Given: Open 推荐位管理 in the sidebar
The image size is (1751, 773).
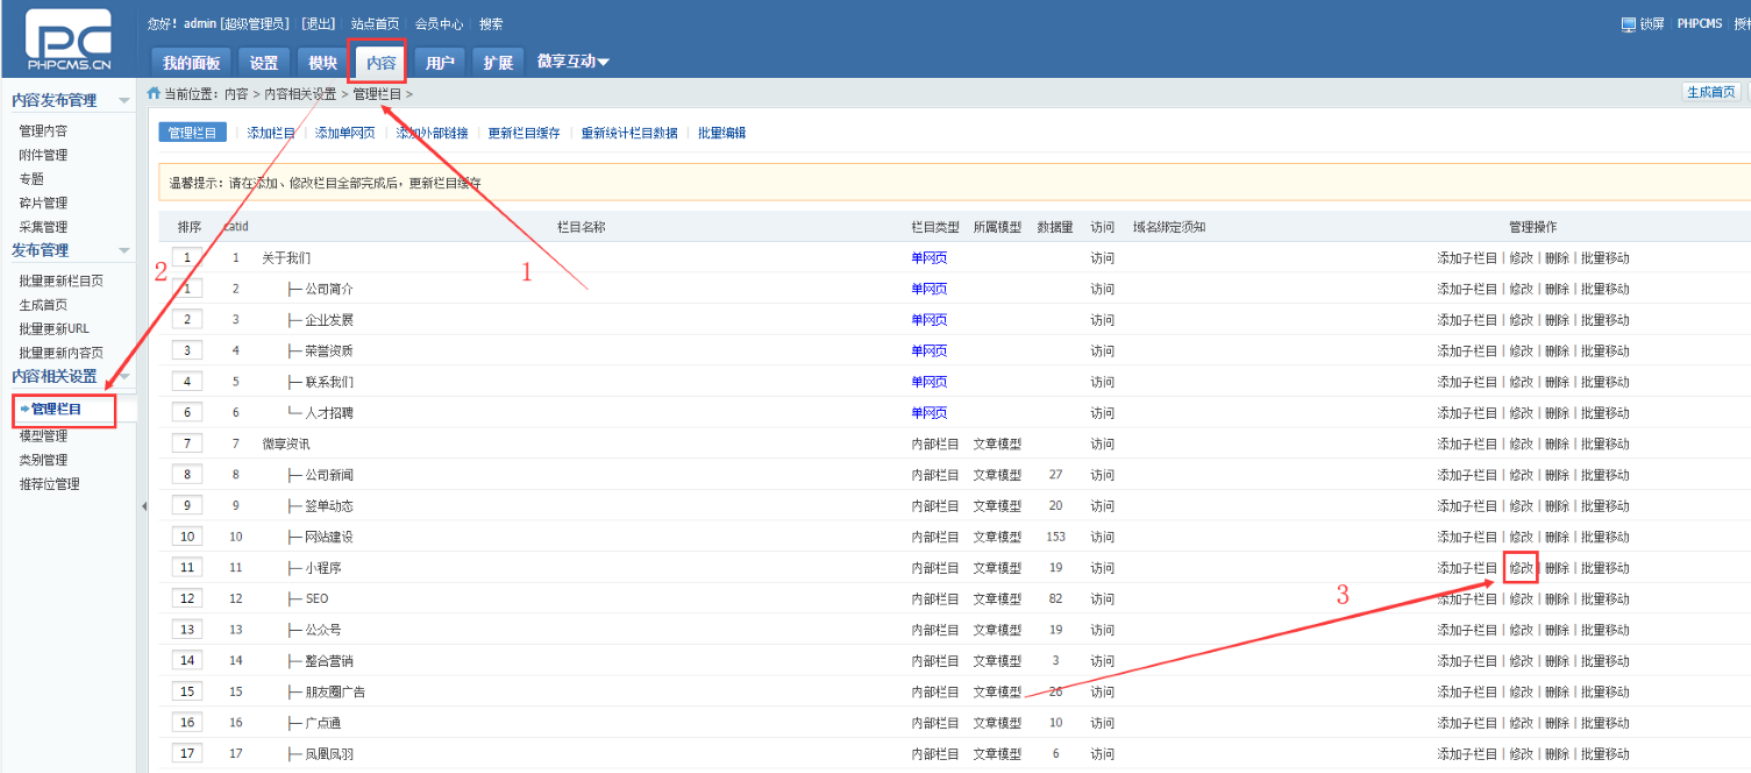Looking at the screenshot, I should pos(49,484).
